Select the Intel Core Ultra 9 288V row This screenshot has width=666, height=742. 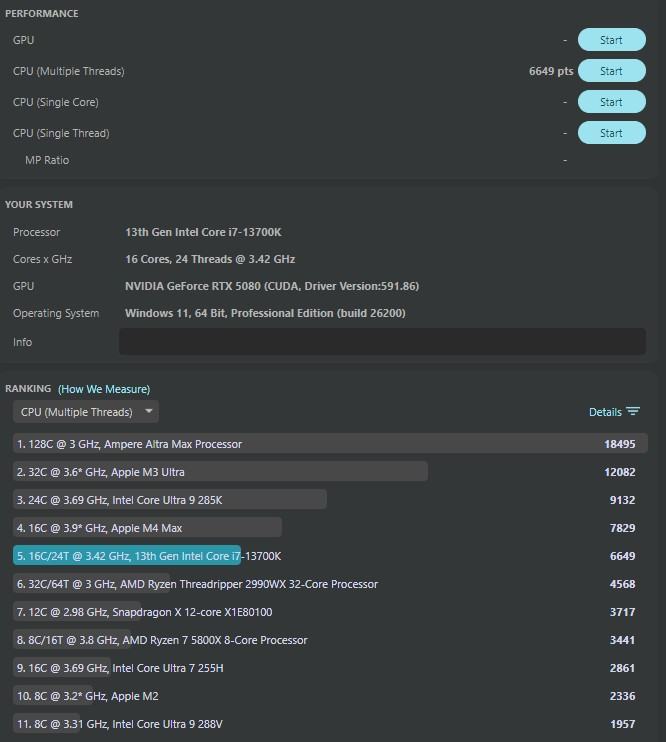pos(330,724)
